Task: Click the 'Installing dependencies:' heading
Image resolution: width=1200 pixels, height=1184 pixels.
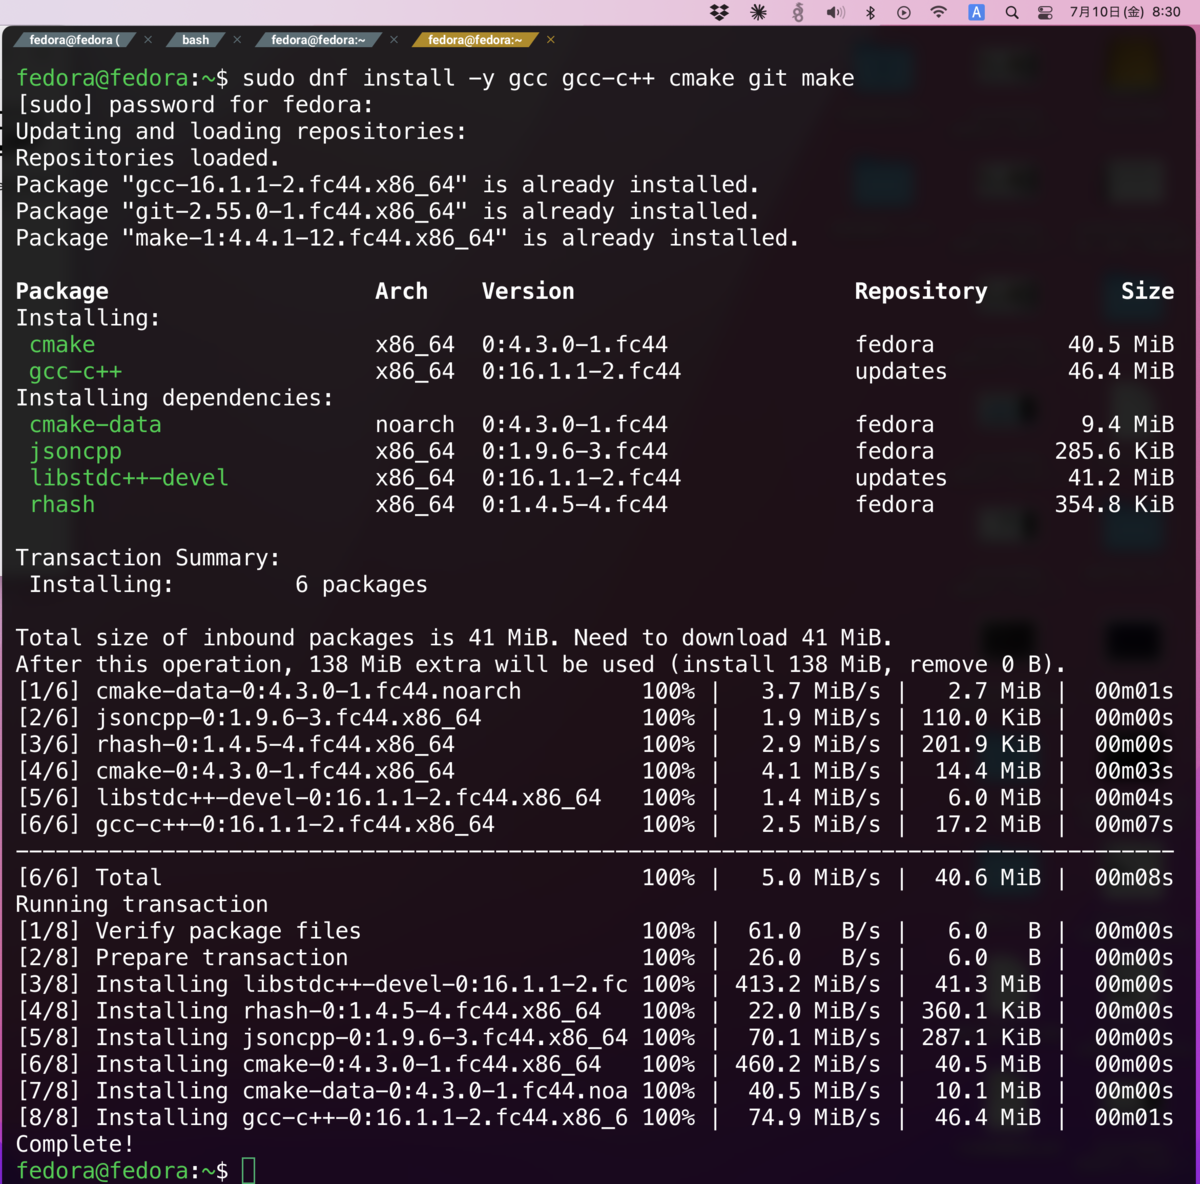Action: 175,398
